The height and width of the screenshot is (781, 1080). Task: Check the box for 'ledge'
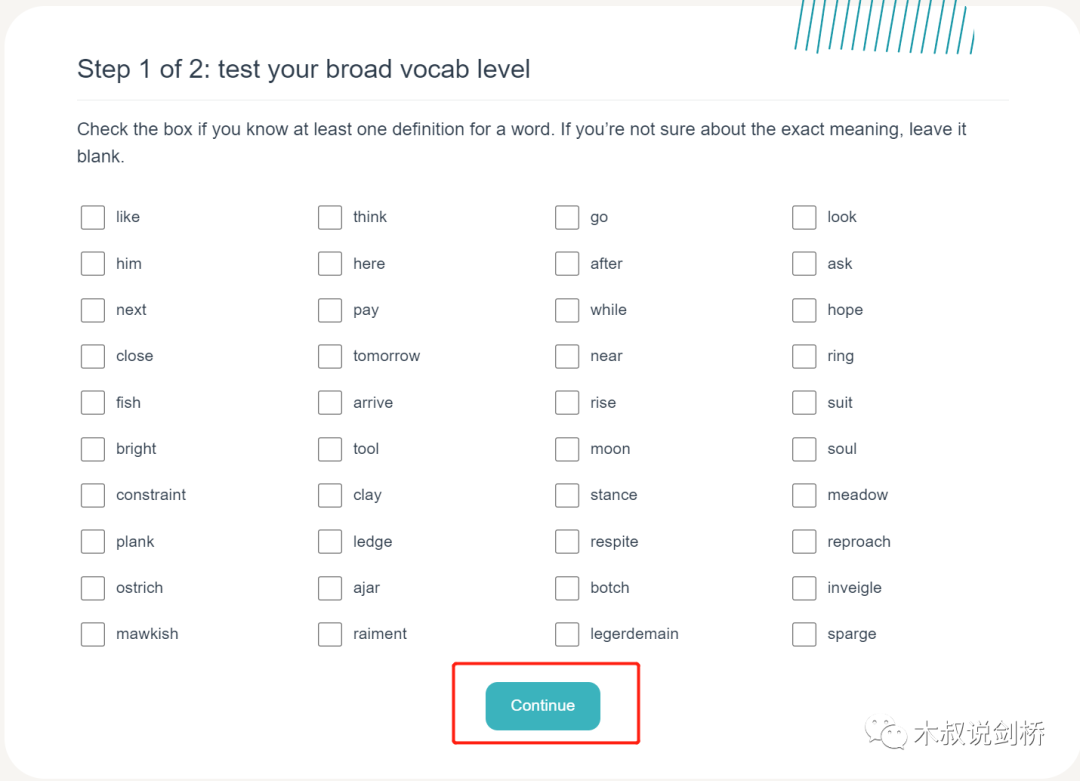point(330,541)
